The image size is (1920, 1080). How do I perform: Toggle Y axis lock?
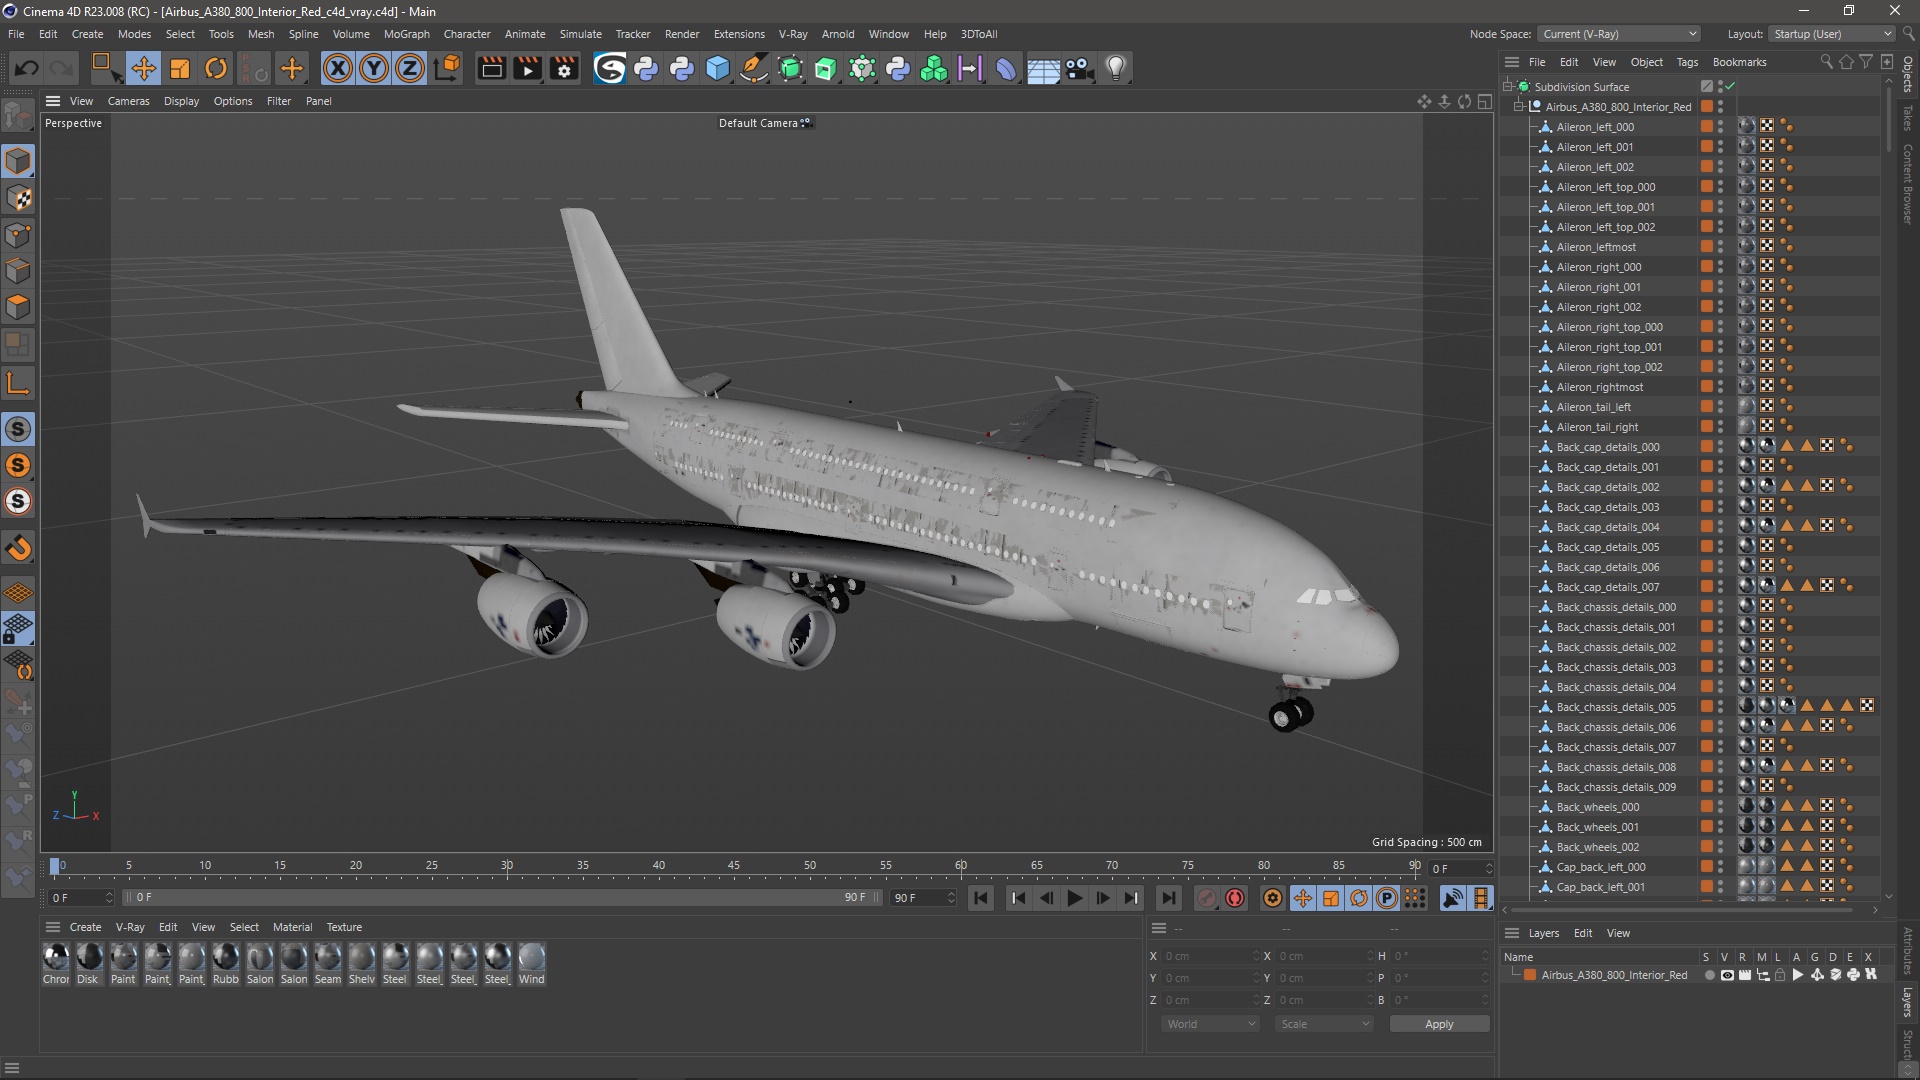pos(374,68)
